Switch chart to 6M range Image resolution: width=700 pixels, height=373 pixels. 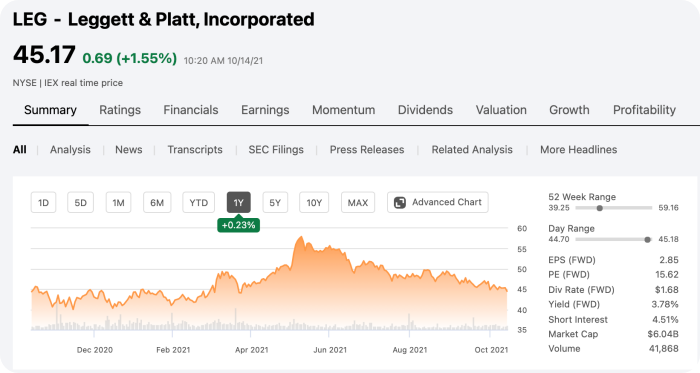[x=157, y=203]
